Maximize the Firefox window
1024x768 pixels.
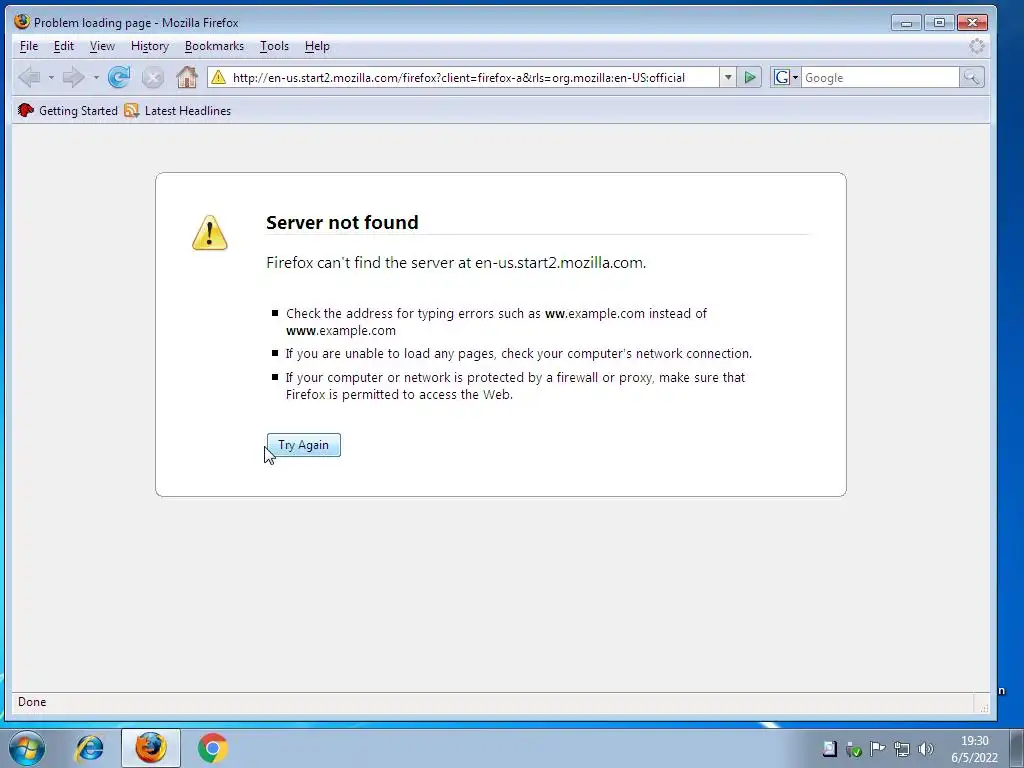(x=939, y=23)
